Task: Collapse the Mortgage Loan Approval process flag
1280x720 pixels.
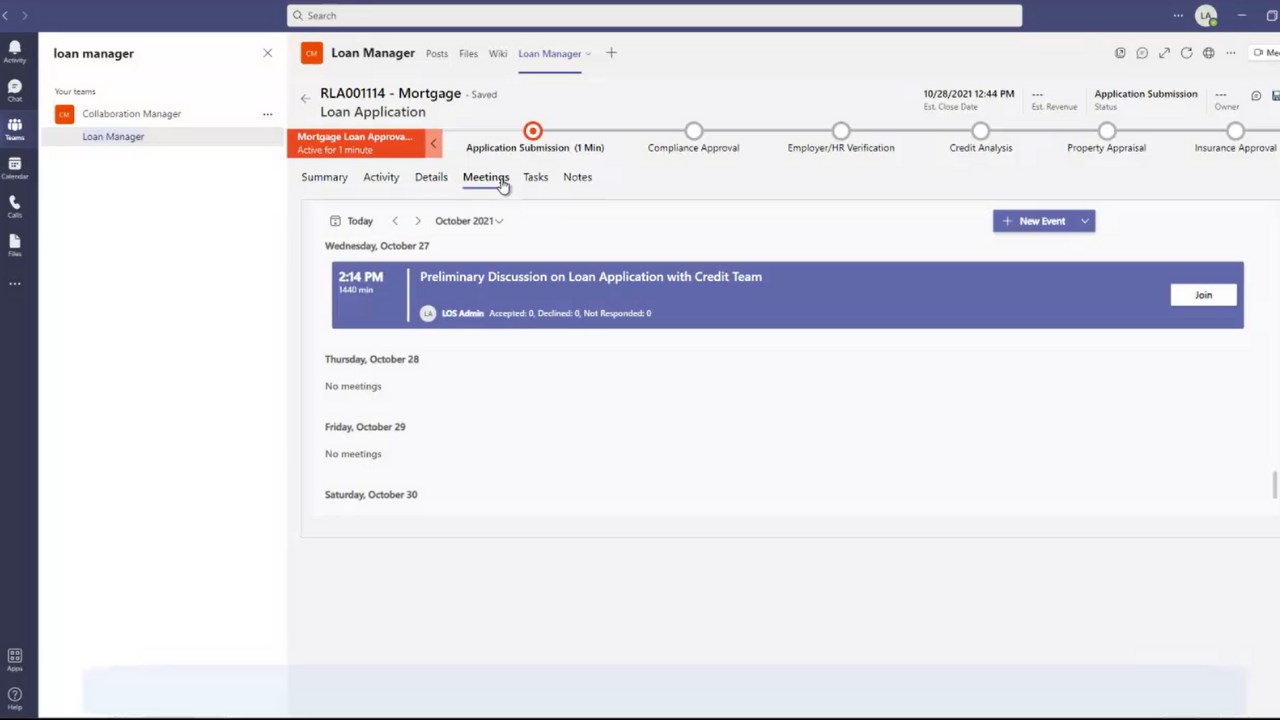Action: (x=433, y=143)
